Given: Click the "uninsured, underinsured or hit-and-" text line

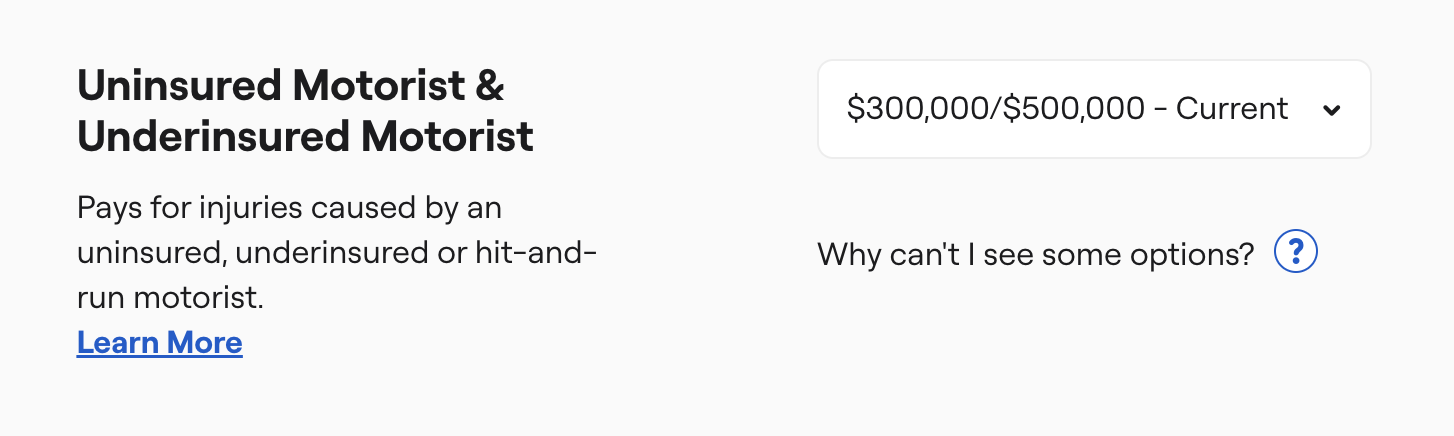Looking at the screenshot, I should tap(337, 253).
